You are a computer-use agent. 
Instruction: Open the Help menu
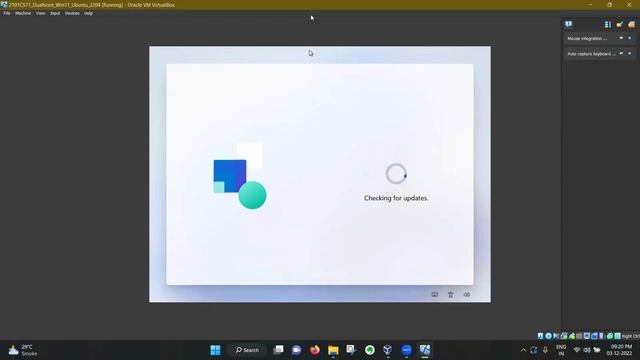[x=88, y=13]
